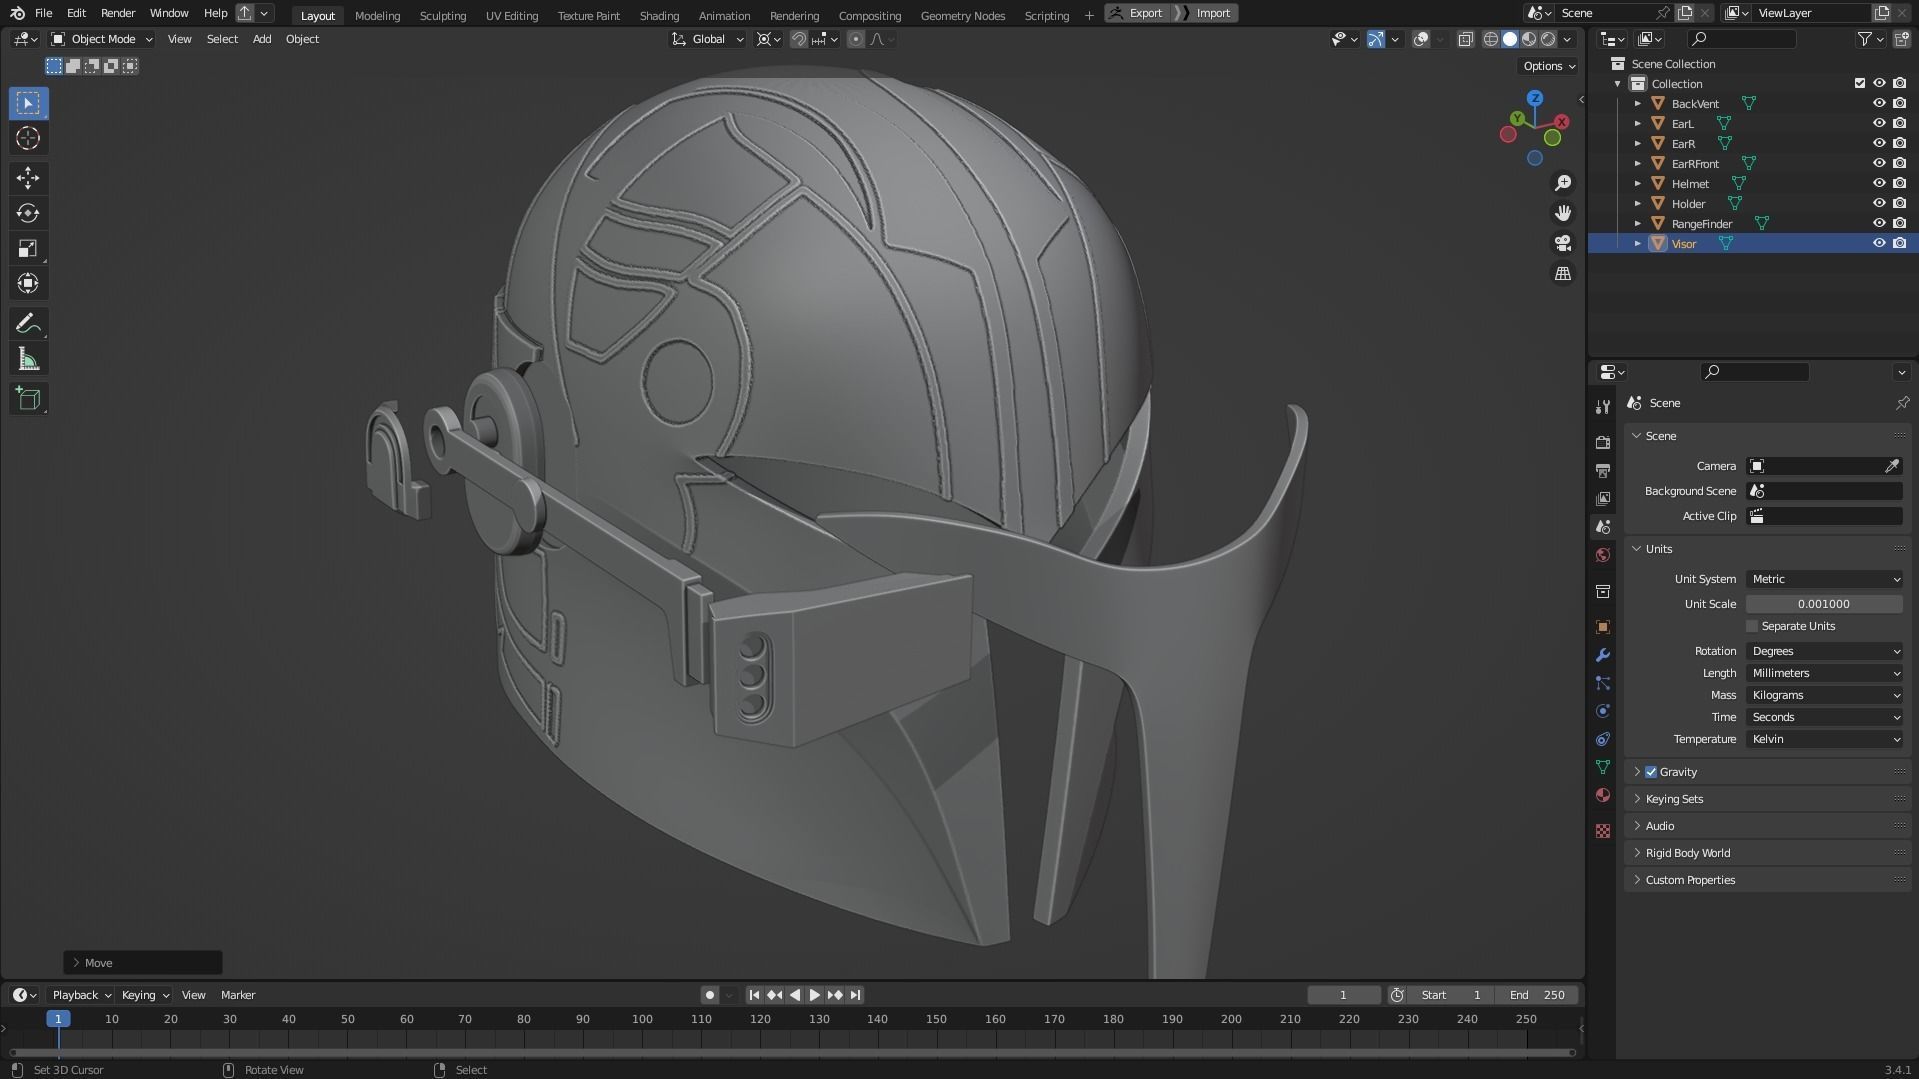The image size is (1919, 1079).
Task: Open the Object Mode dropdown
Action: point(101,39)
